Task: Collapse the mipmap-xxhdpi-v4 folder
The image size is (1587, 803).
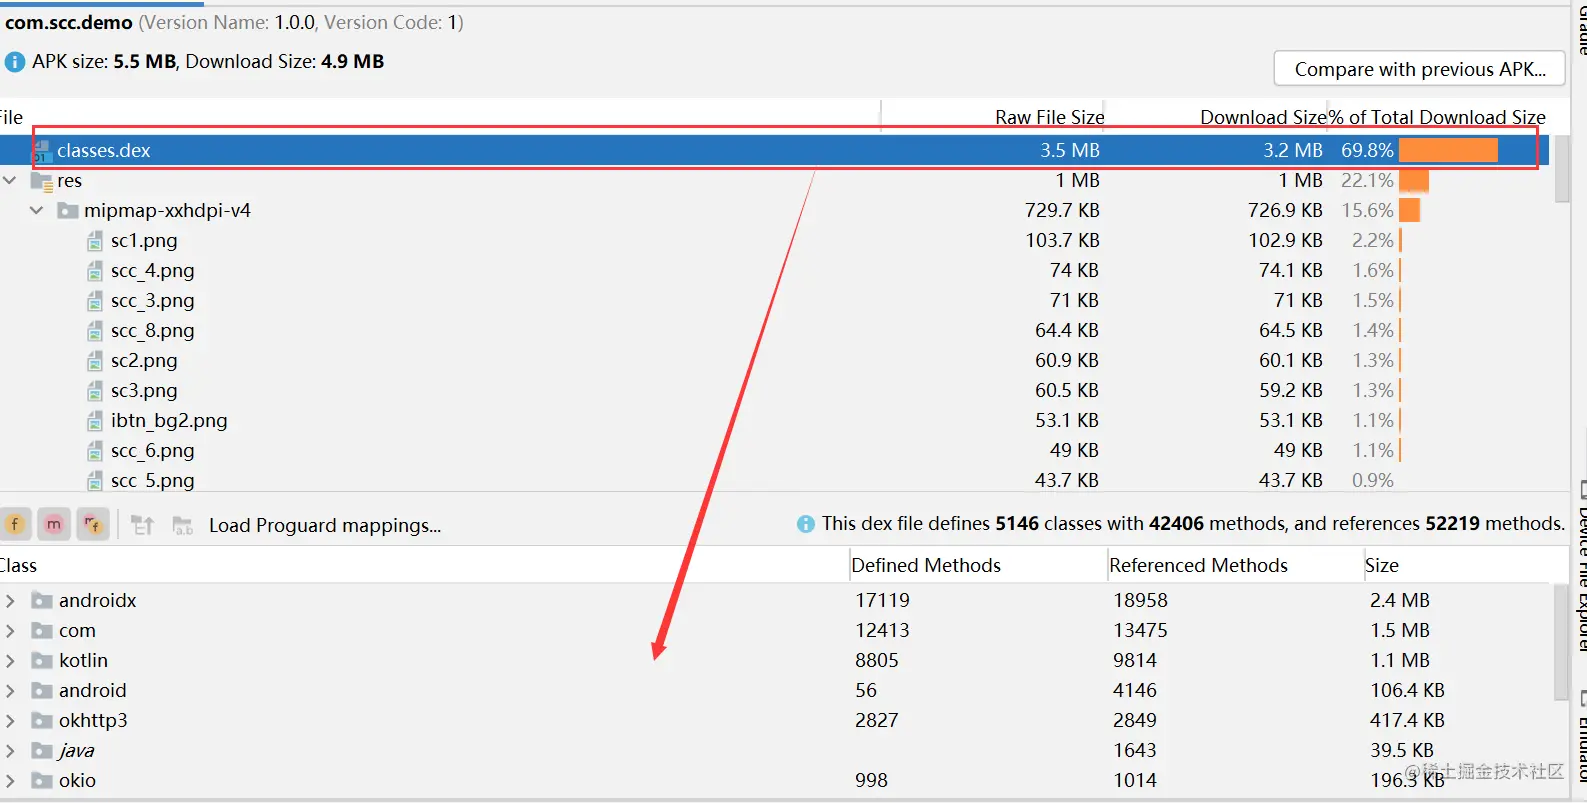Action: point(37,211)
